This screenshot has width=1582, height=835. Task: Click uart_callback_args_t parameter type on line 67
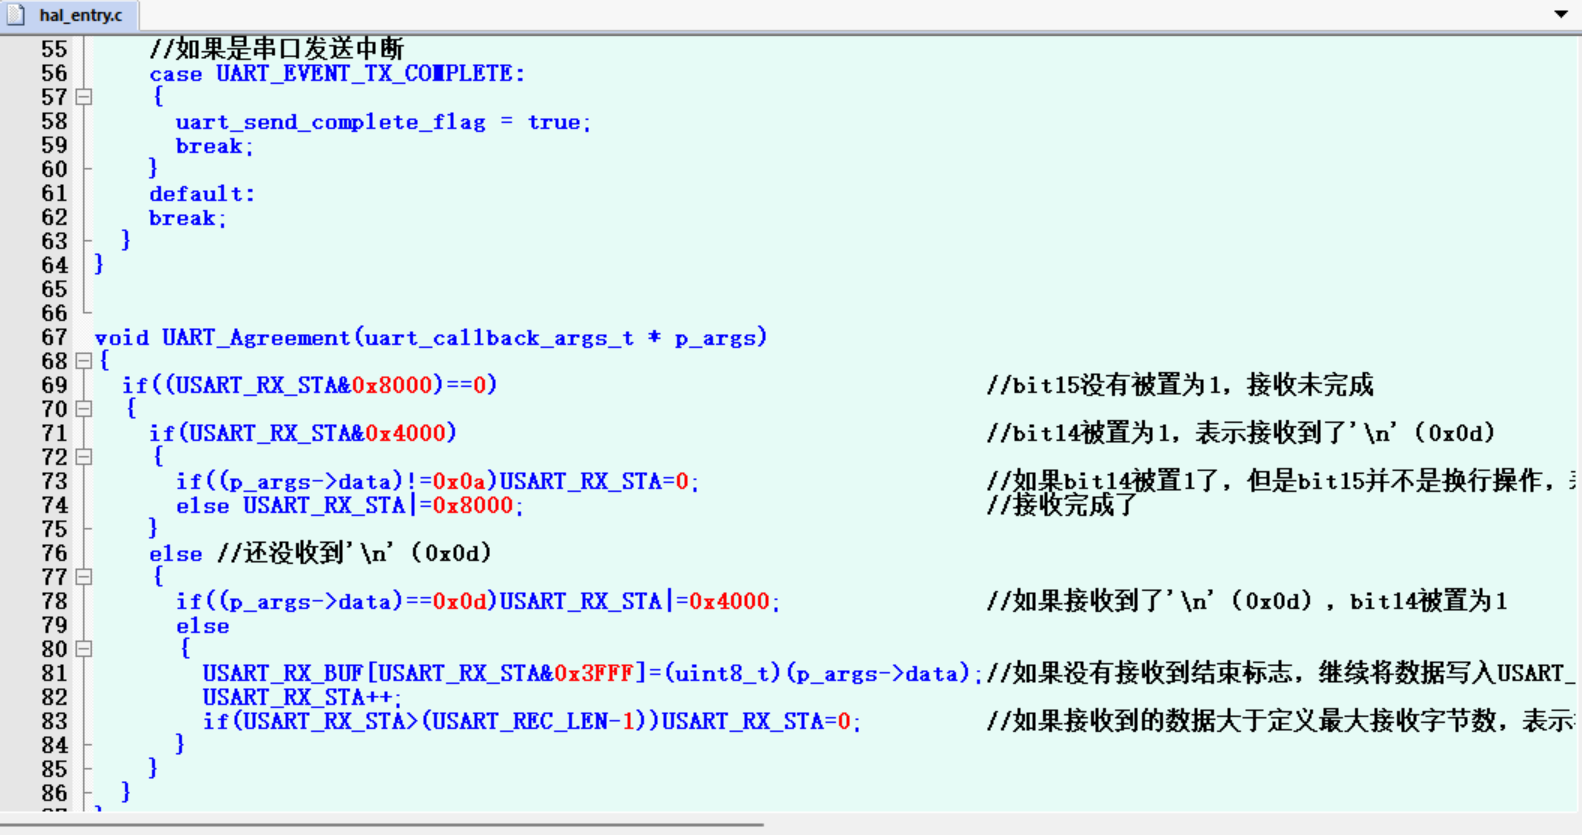pyautogui.click(x=499, y=337)
